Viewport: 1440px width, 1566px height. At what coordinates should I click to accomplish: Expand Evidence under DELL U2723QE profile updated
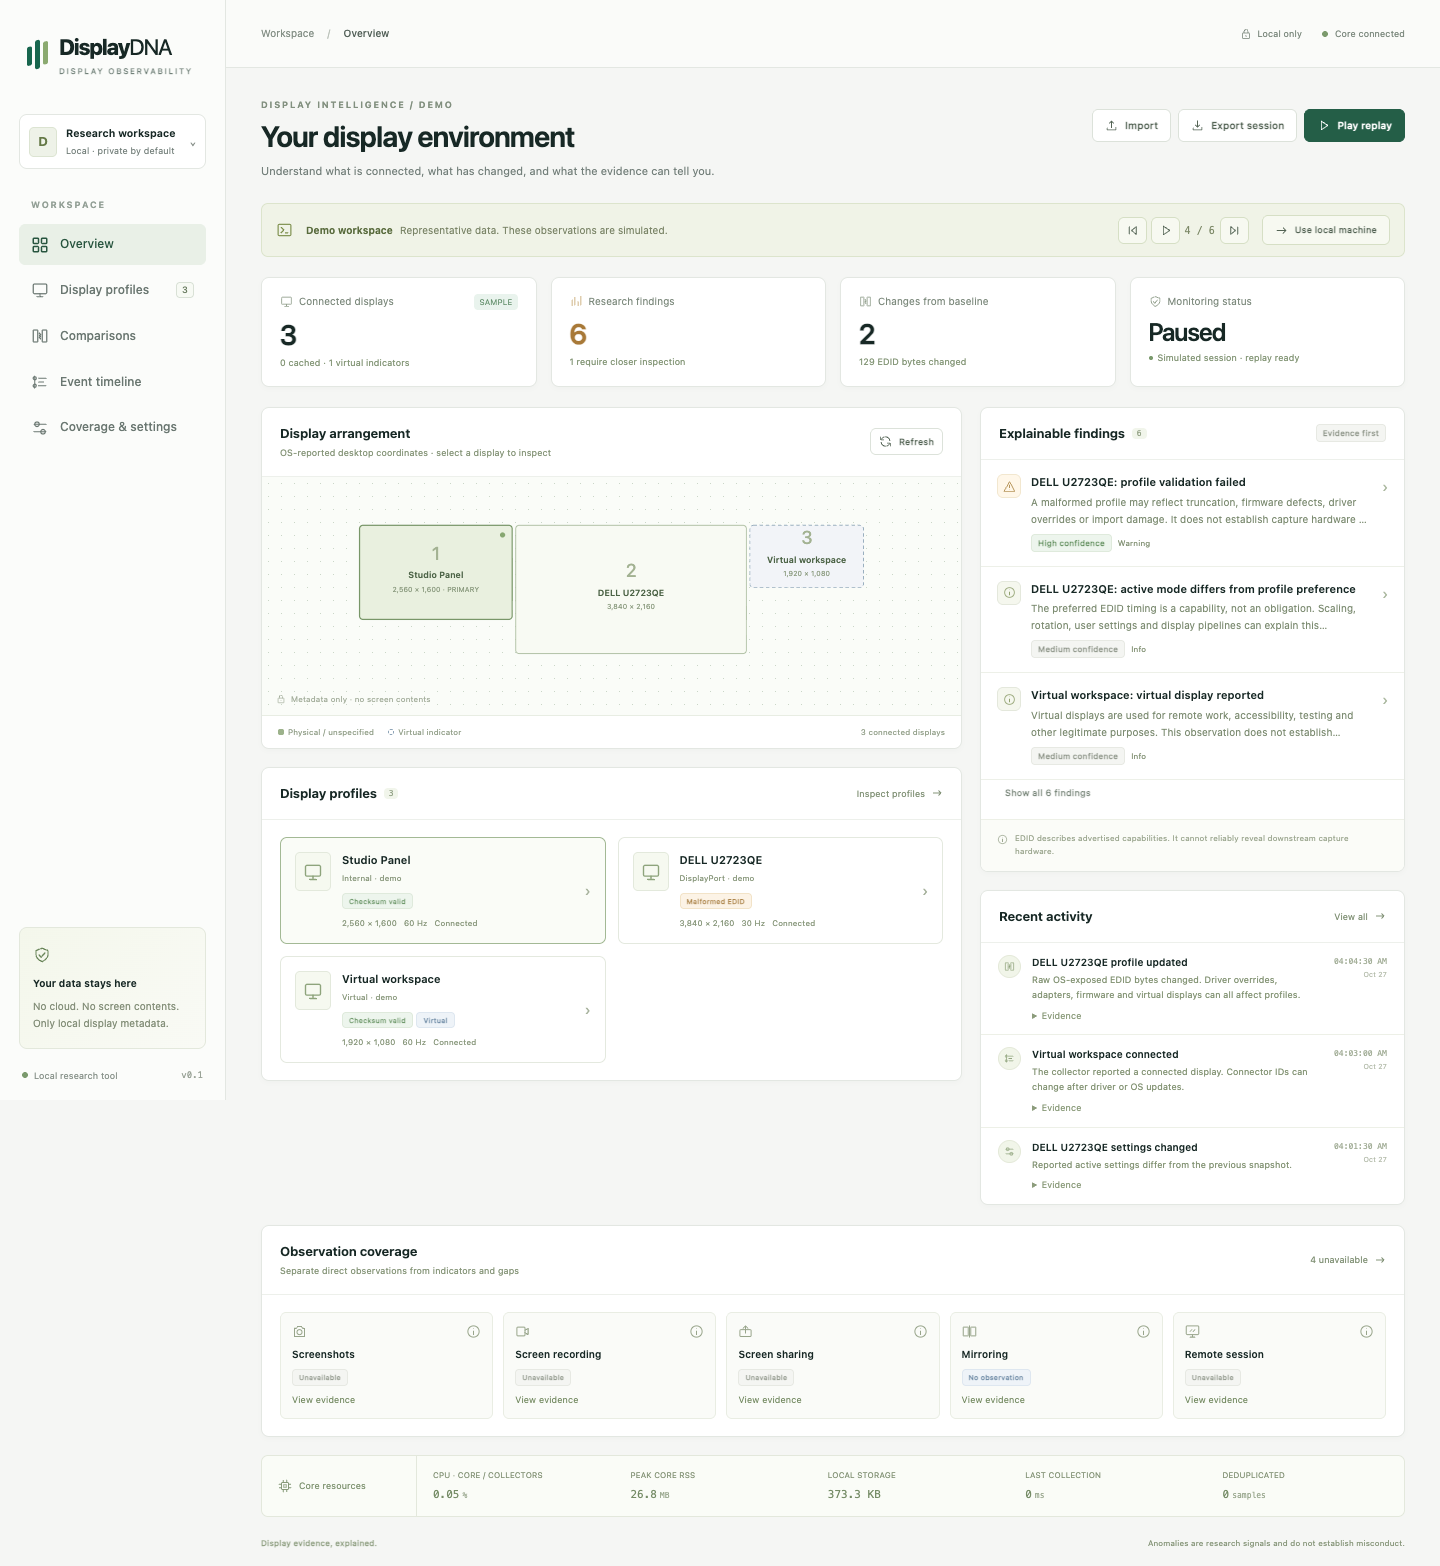point(1057,1016)
